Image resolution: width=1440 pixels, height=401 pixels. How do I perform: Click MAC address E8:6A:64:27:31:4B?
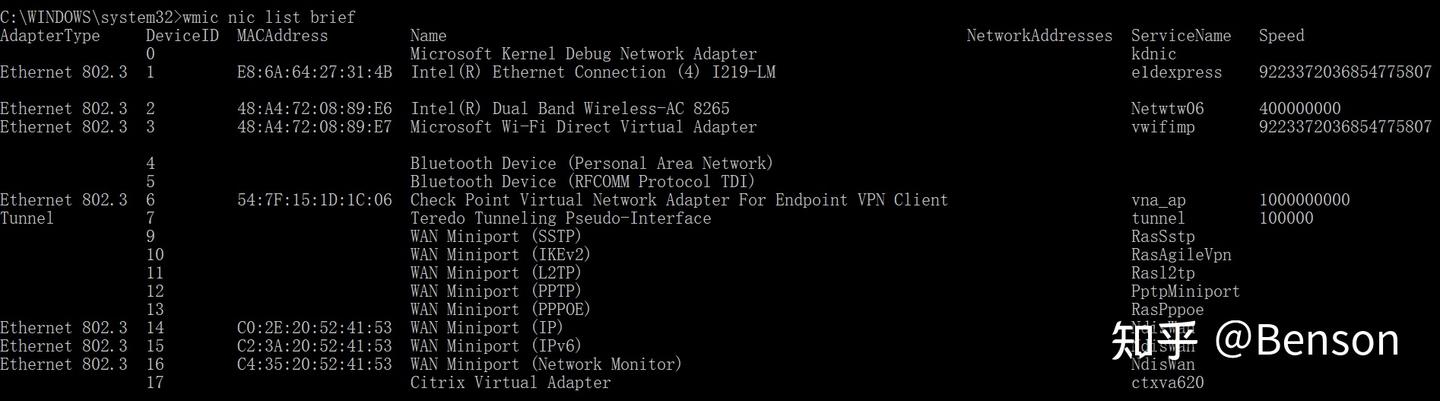314,72
